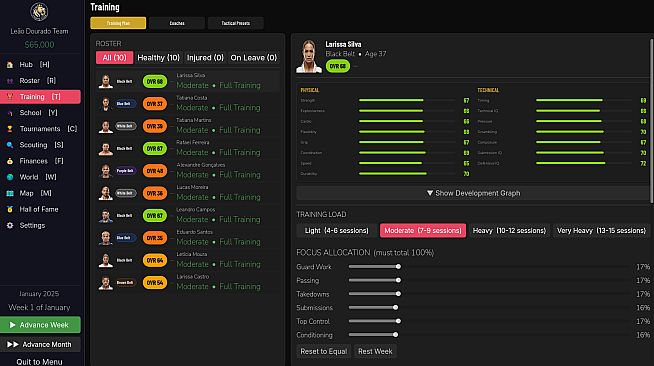Click the Hub house icon

click(x=10, y=65)
